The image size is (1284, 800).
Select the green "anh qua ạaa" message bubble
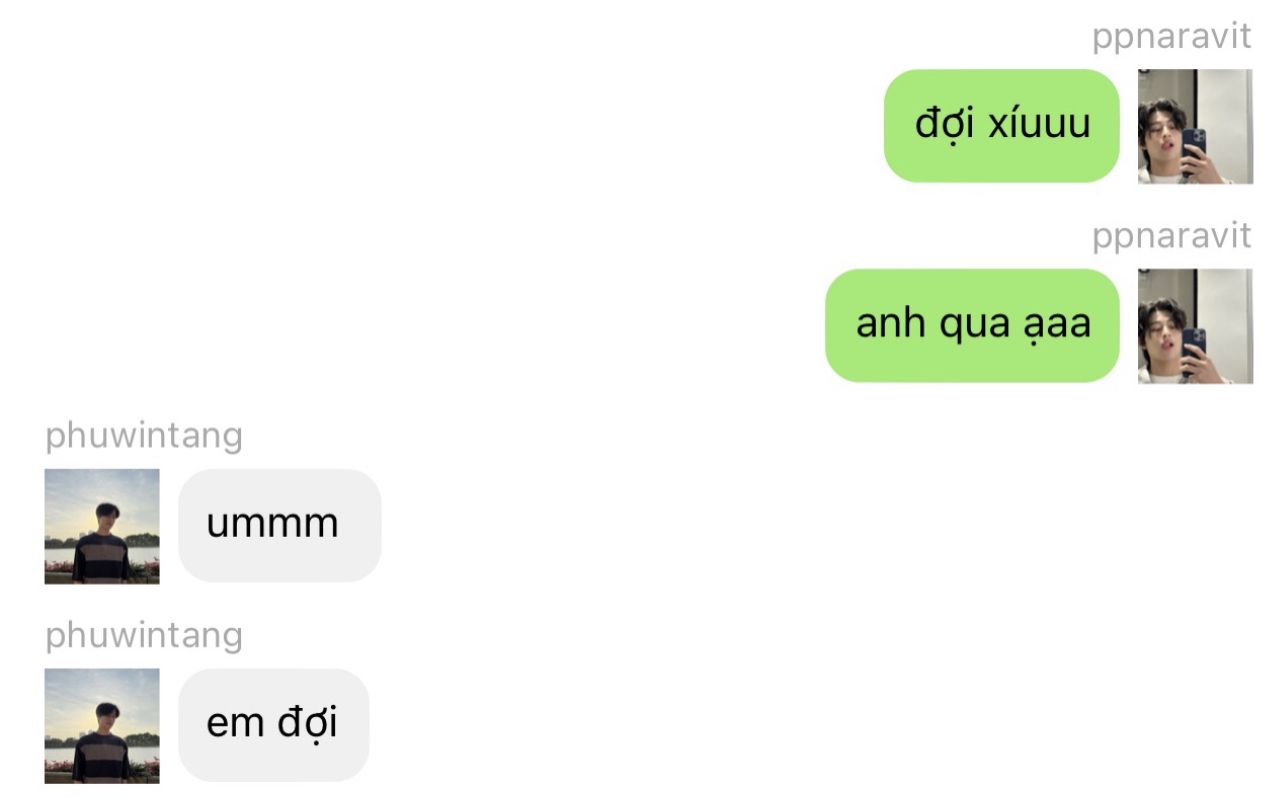(972, 325)
